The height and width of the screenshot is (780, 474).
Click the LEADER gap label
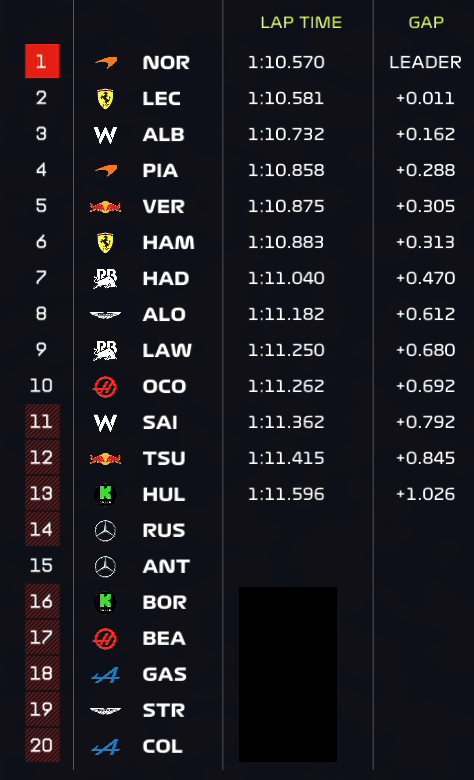(x=425, y=62)
